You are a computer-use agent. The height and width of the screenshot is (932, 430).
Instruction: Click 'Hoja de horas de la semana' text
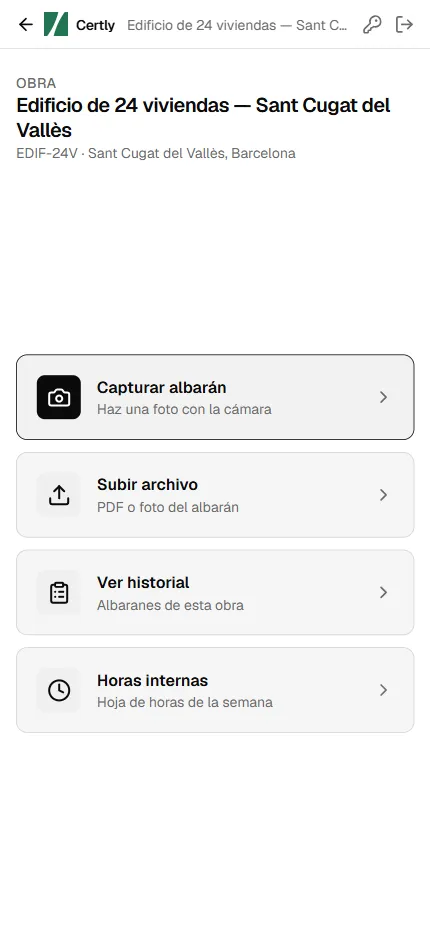pyautogui.click(x=185, y=703)
